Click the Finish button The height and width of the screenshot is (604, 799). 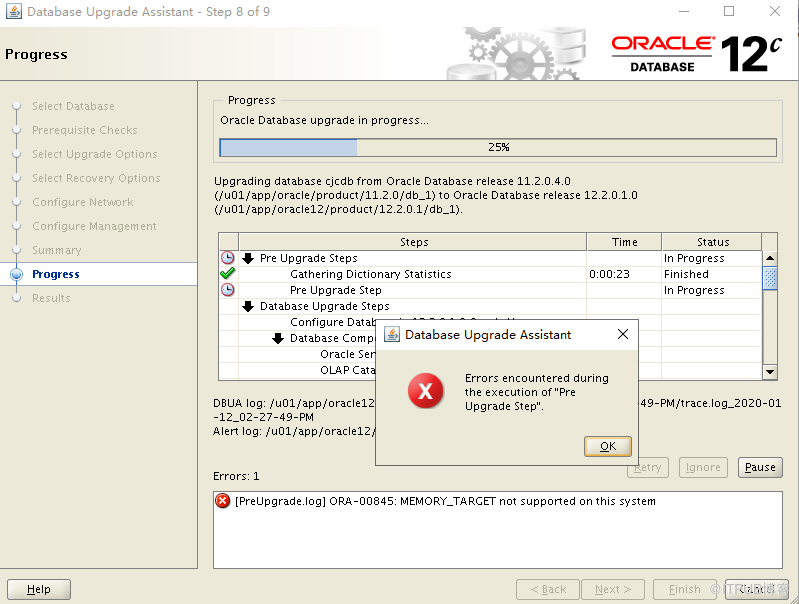[x=684, y=589]
